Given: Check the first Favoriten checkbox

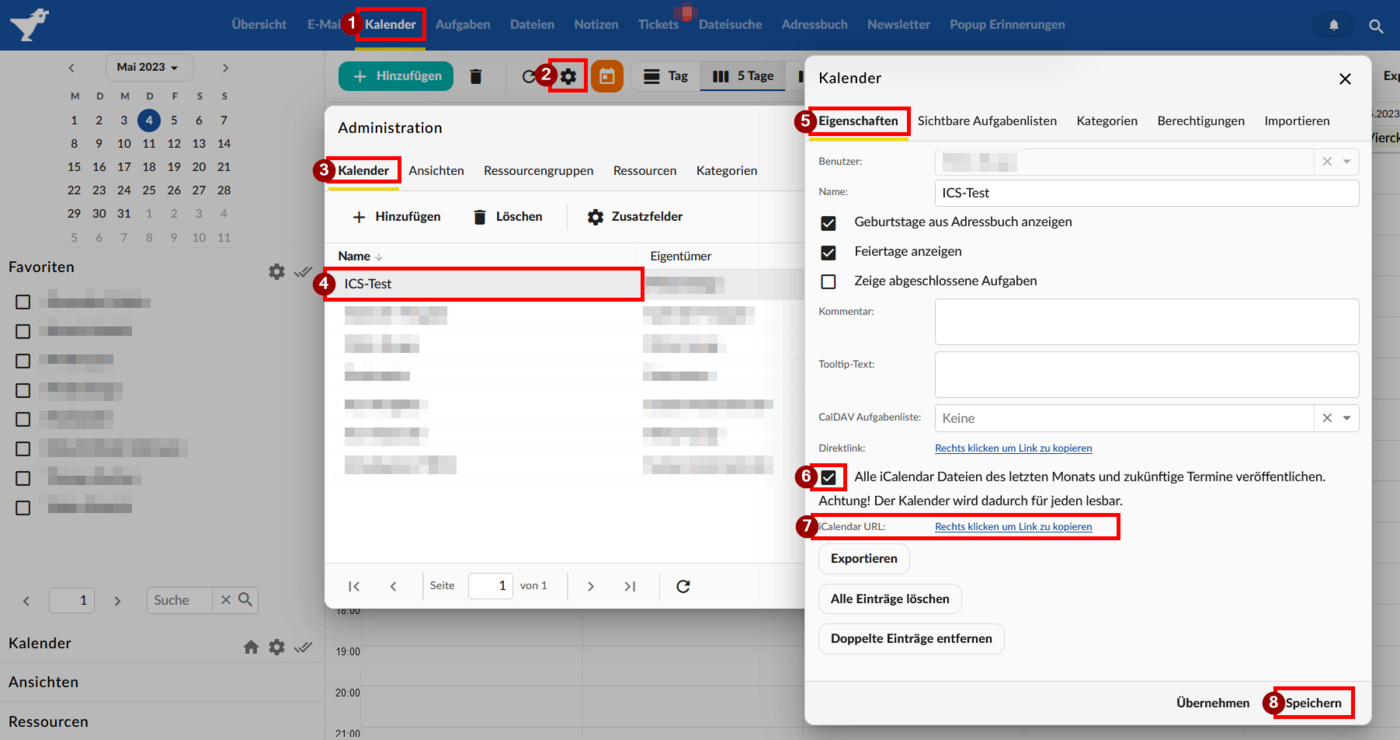Looking at the screenshot, I should 23,301.
